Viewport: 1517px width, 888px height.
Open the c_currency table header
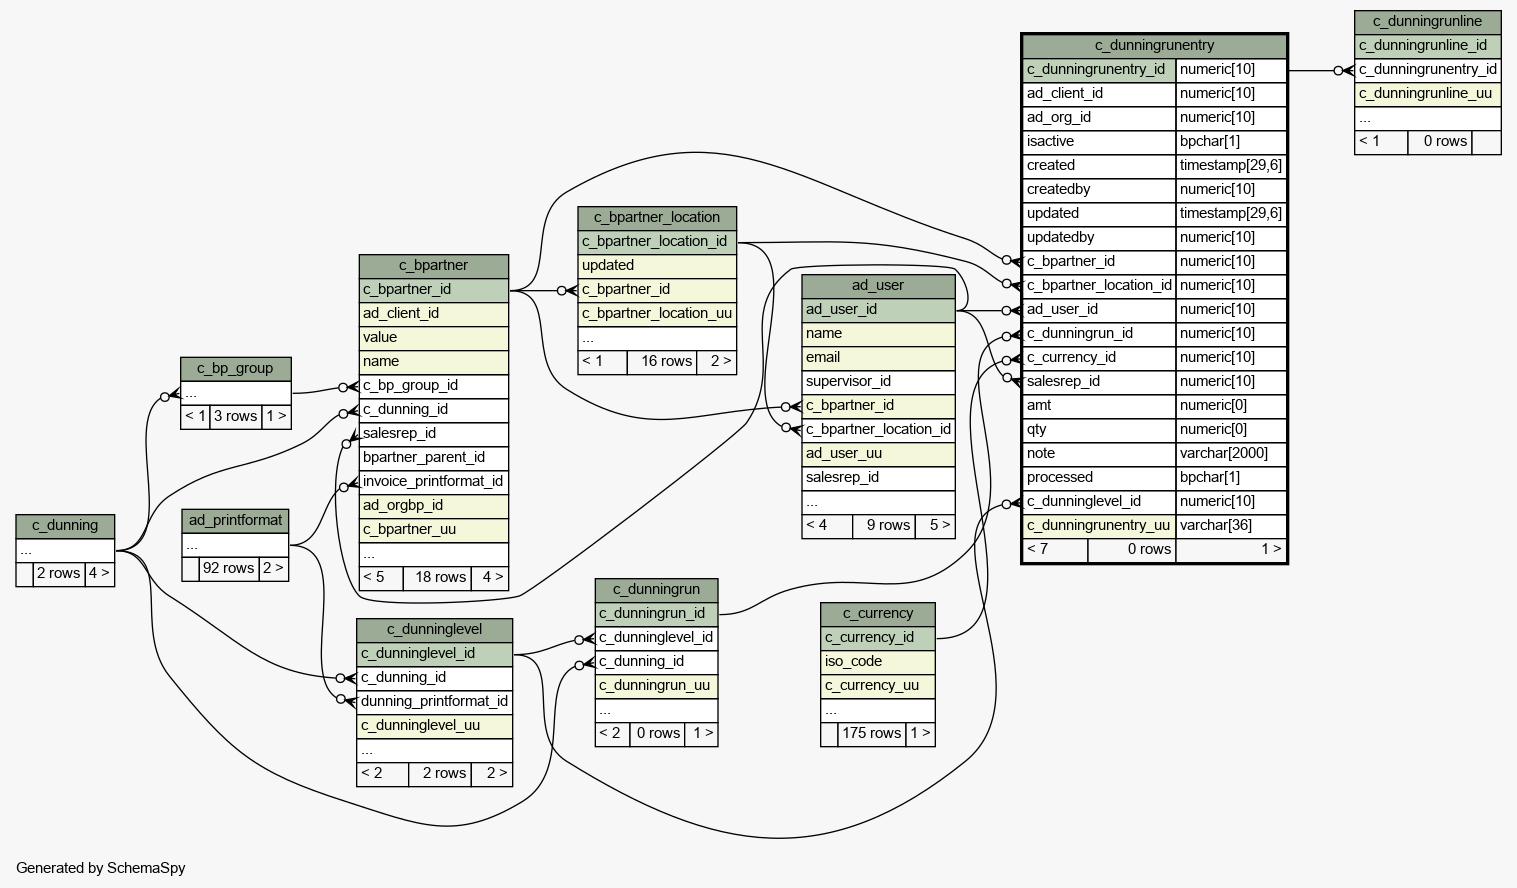coord(878,613)
